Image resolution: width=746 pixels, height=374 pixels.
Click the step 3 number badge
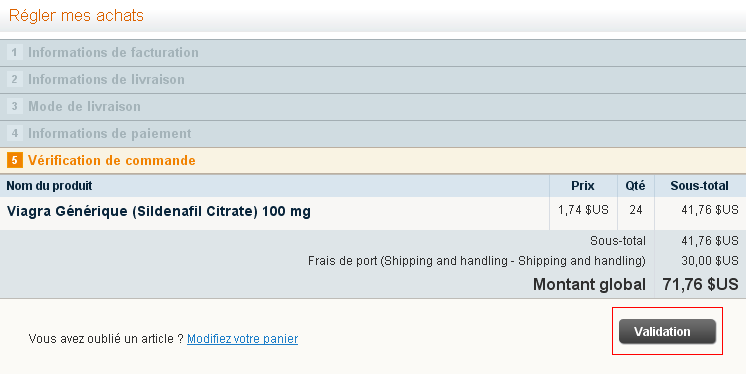coord(15,106)
